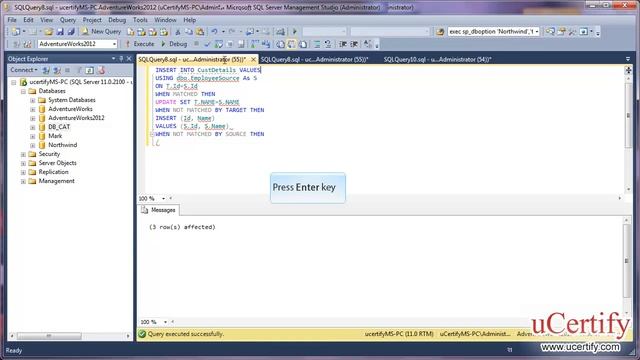
Task: Click the Display Estimated Execution Plan icon
Action: tap(218, 44)
